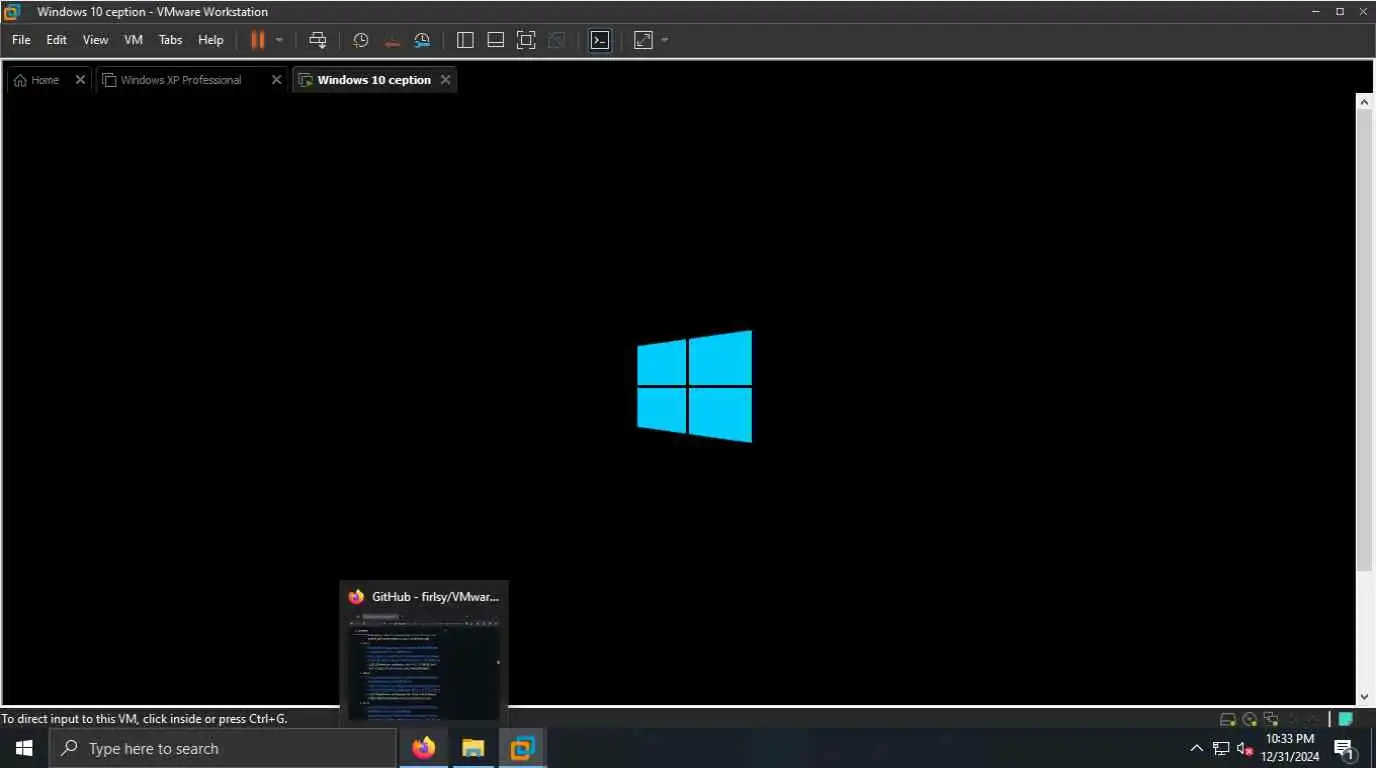Screen dimensions: 1376x768
Task: Click the CD/DVD device status icon
Action: [1250, 719]
